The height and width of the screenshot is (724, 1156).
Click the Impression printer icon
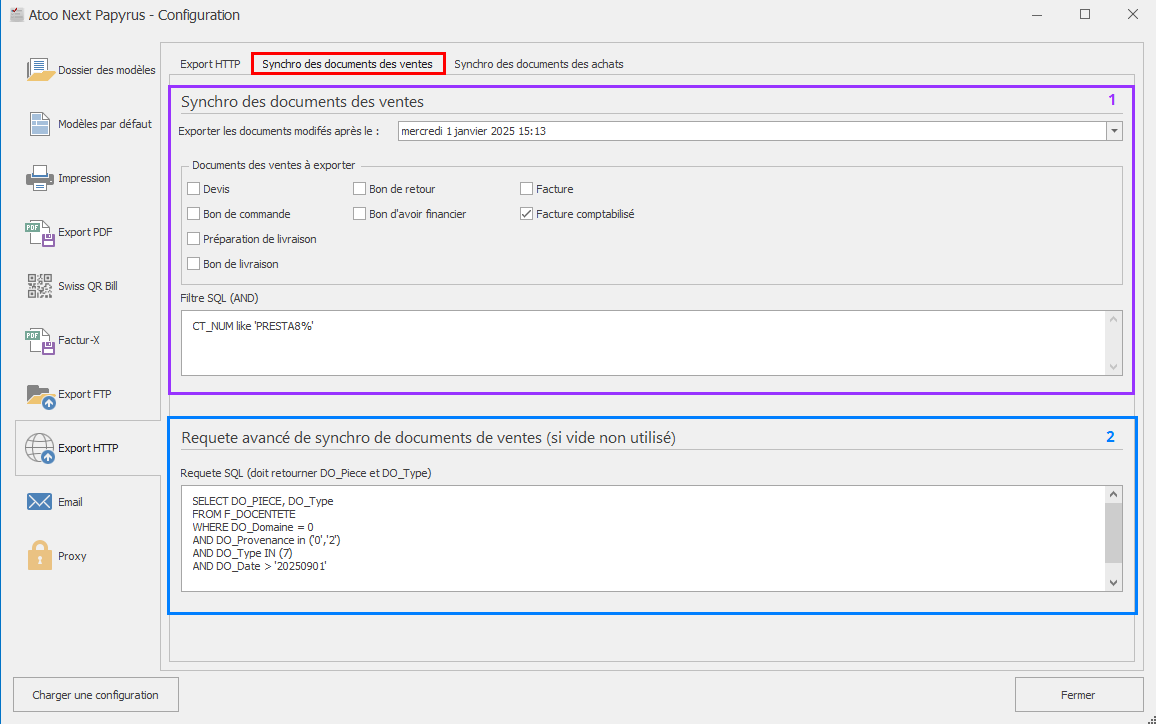click(40, 178)
